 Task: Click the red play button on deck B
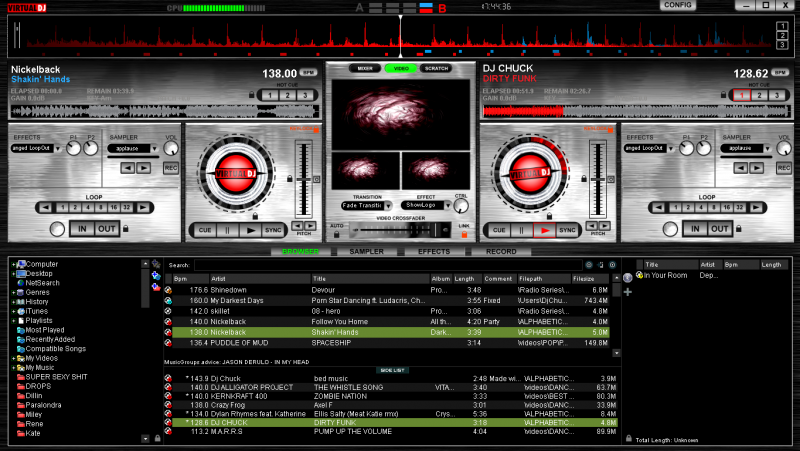[544, 230]
